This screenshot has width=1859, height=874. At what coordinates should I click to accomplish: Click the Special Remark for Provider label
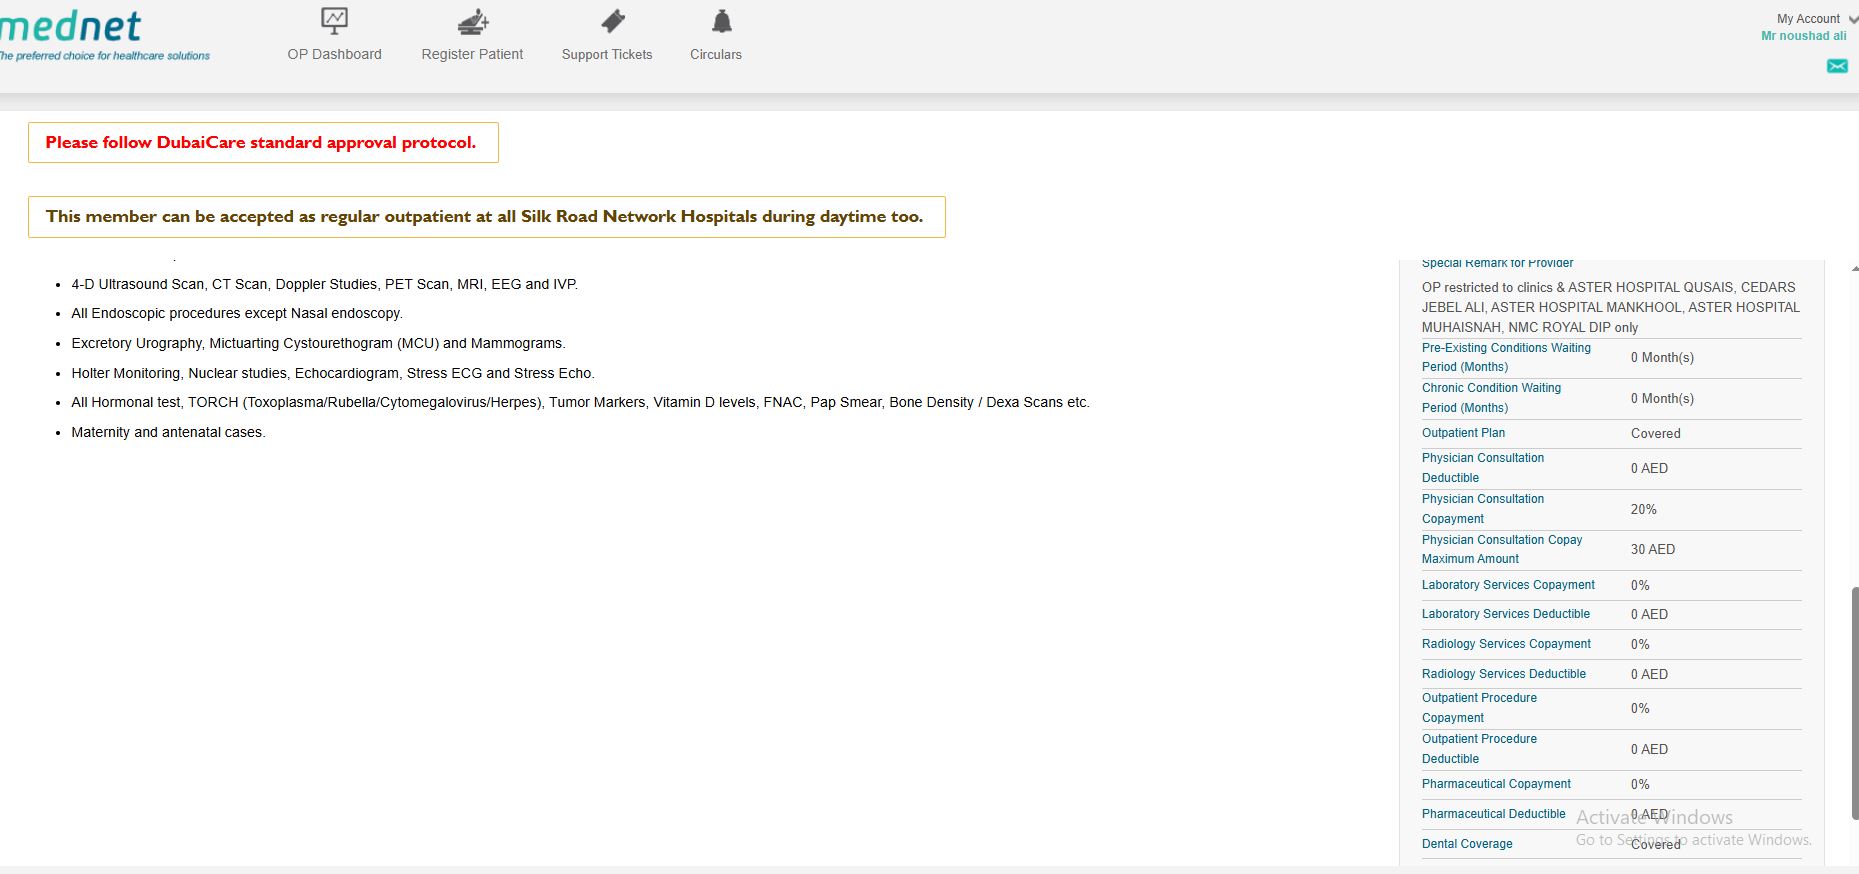click(x=1497, y=263)
